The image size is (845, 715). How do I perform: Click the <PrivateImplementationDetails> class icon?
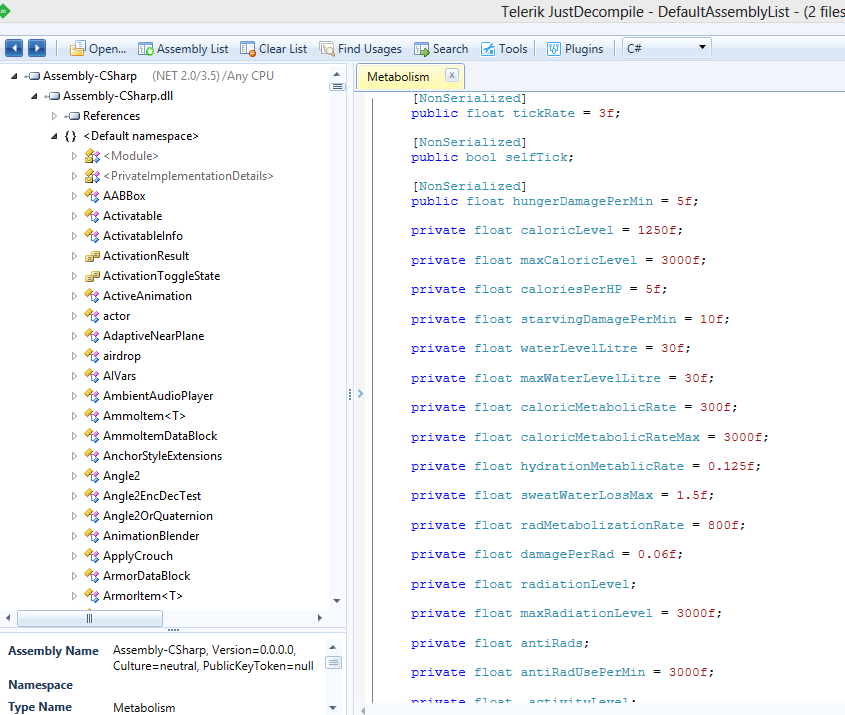[x=92, y=176]
